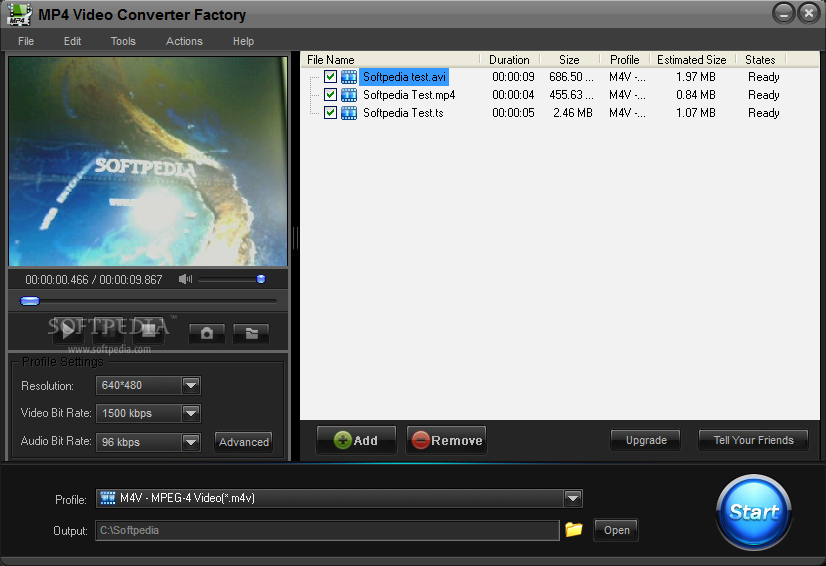Click the 1.97 MB estimated size
Viewport: 826px width, 566px height.
click(696, 77)
